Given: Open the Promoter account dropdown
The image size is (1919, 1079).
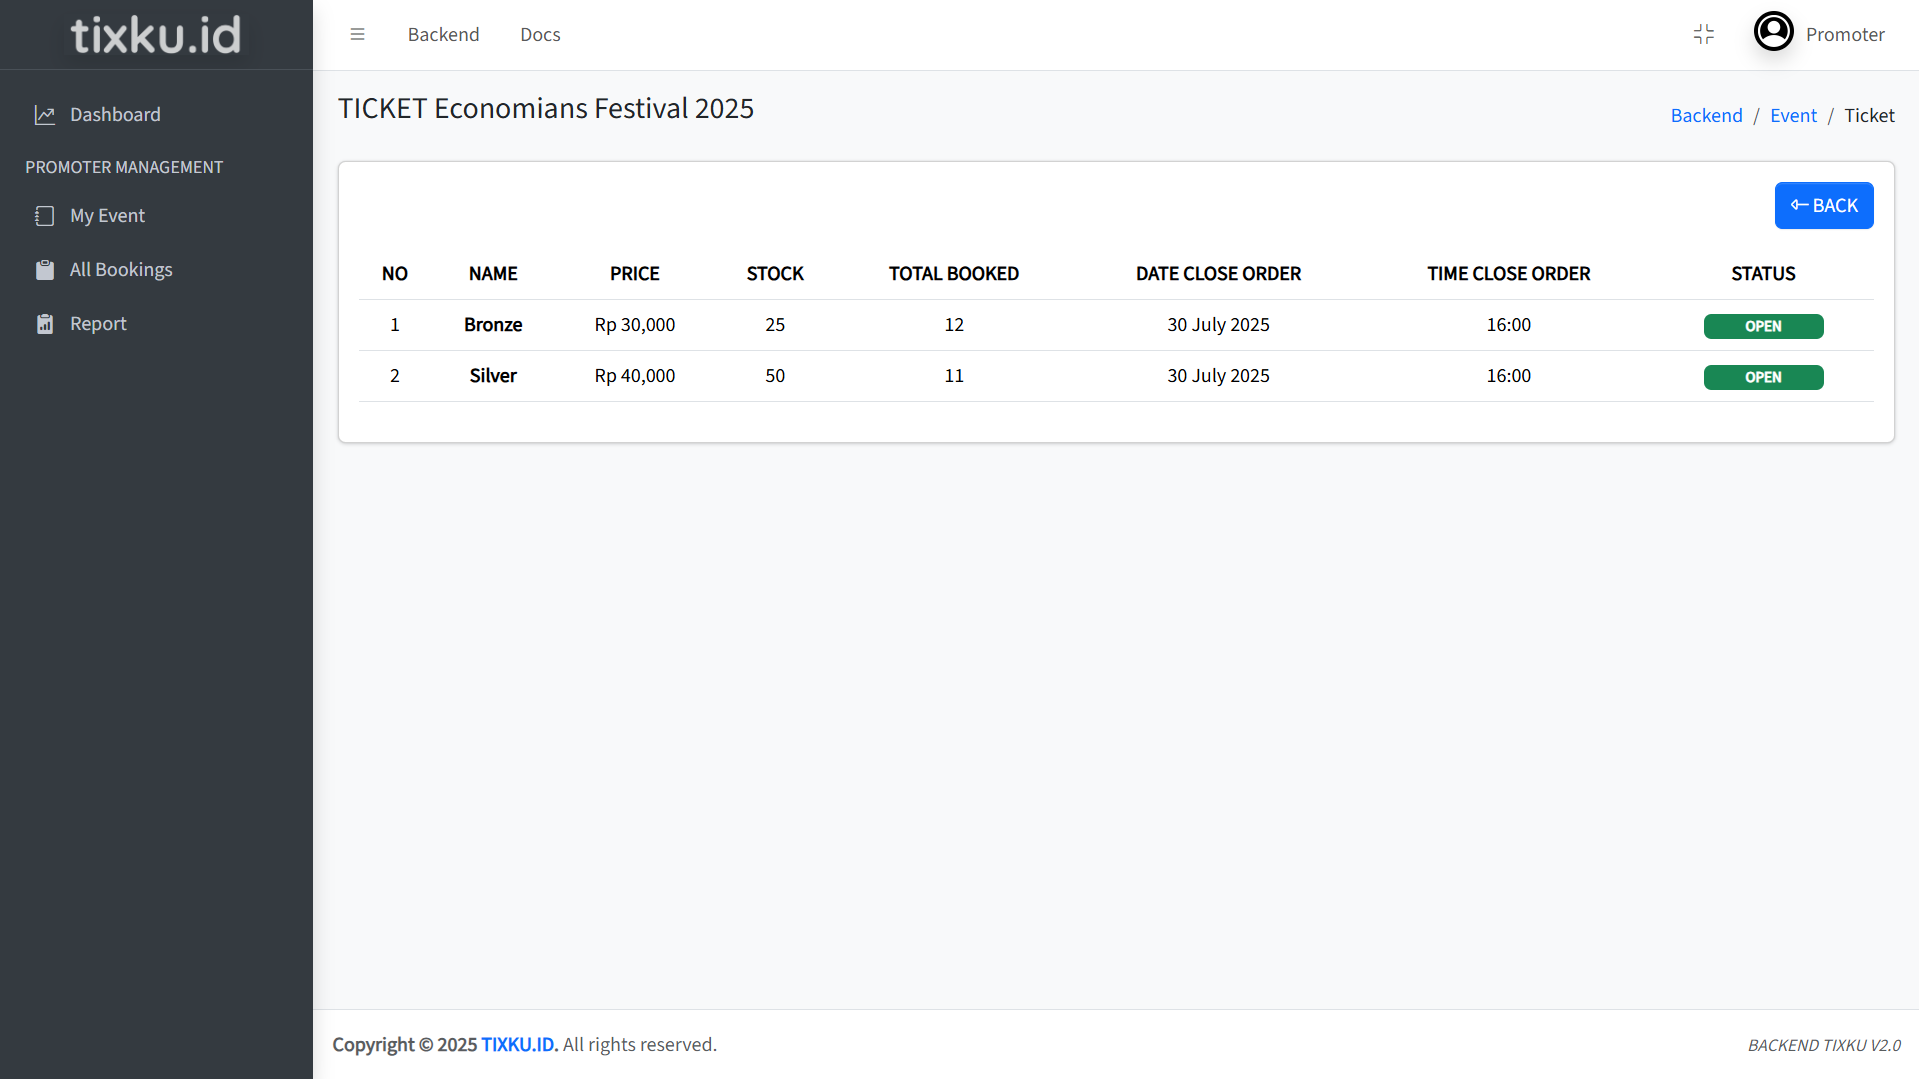Looking at the screenshot, I should click(1844, 34).
